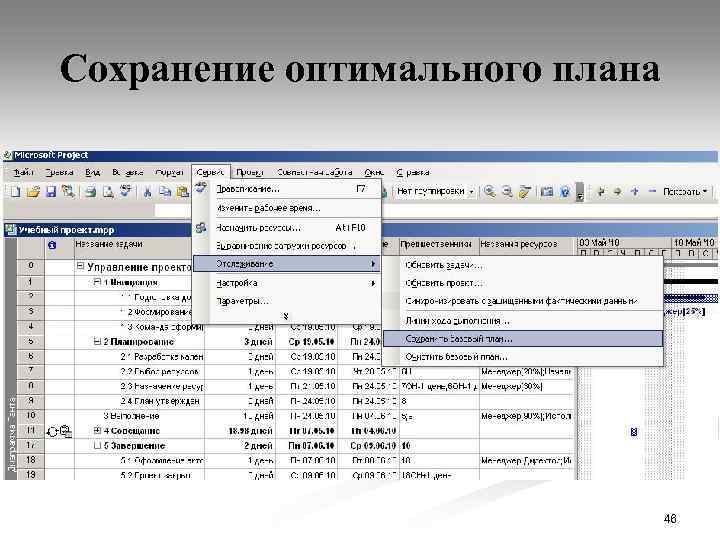Collapse the 5 Завершение task group
This screenshot has height=540, width=720.
pos(97,445)
